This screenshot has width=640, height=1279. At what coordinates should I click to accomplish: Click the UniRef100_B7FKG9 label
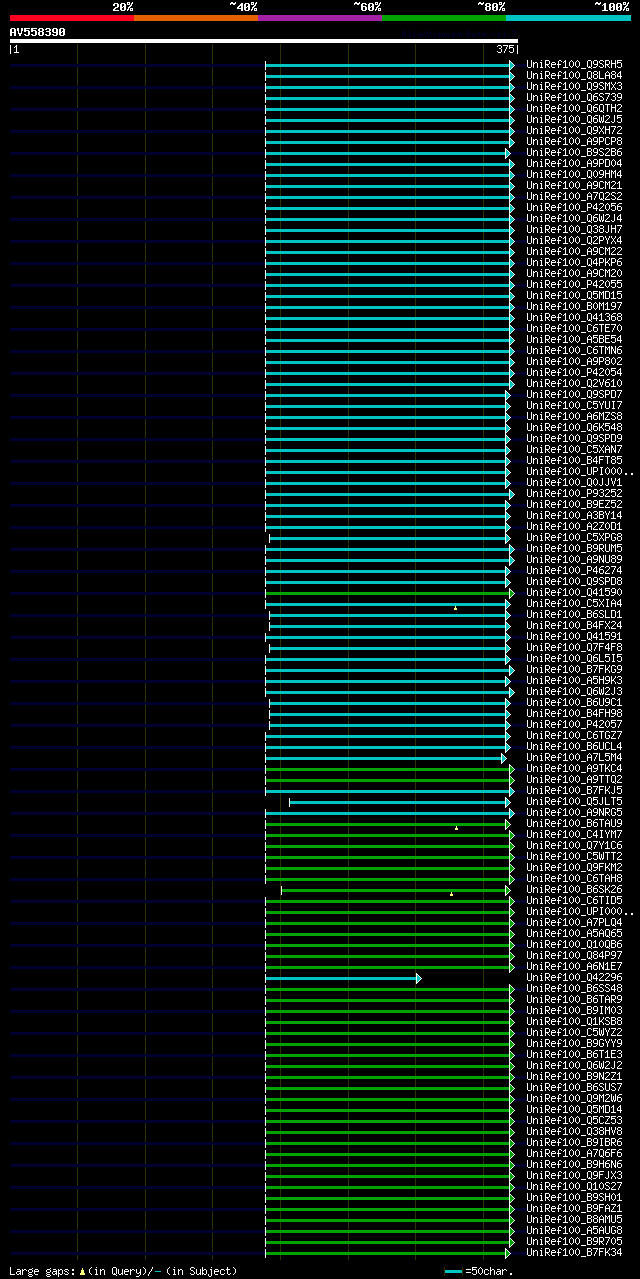574,669
